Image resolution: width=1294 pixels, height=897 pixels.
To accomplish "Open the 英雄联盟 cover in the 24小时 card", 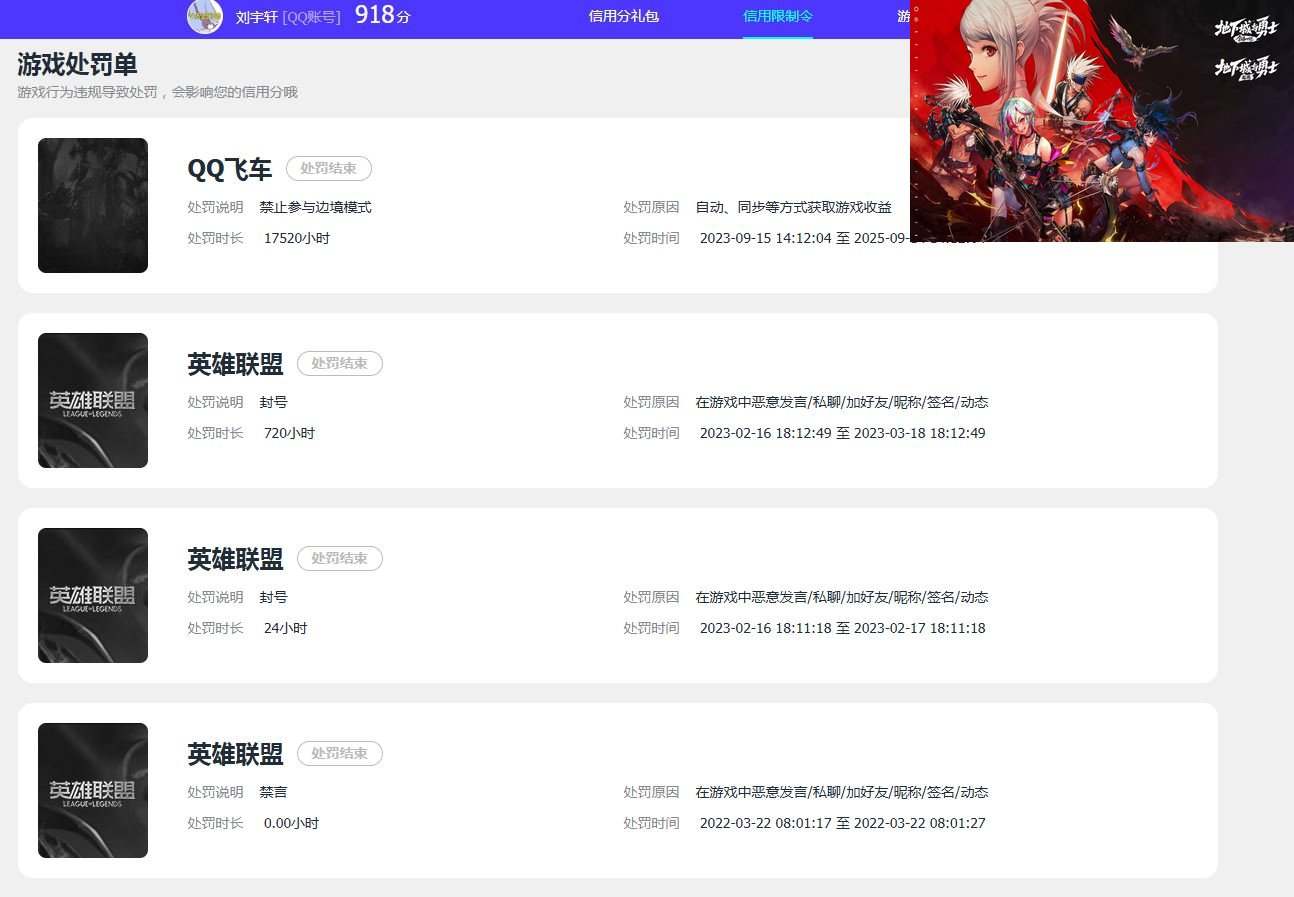I will click(x=93, y=595).
